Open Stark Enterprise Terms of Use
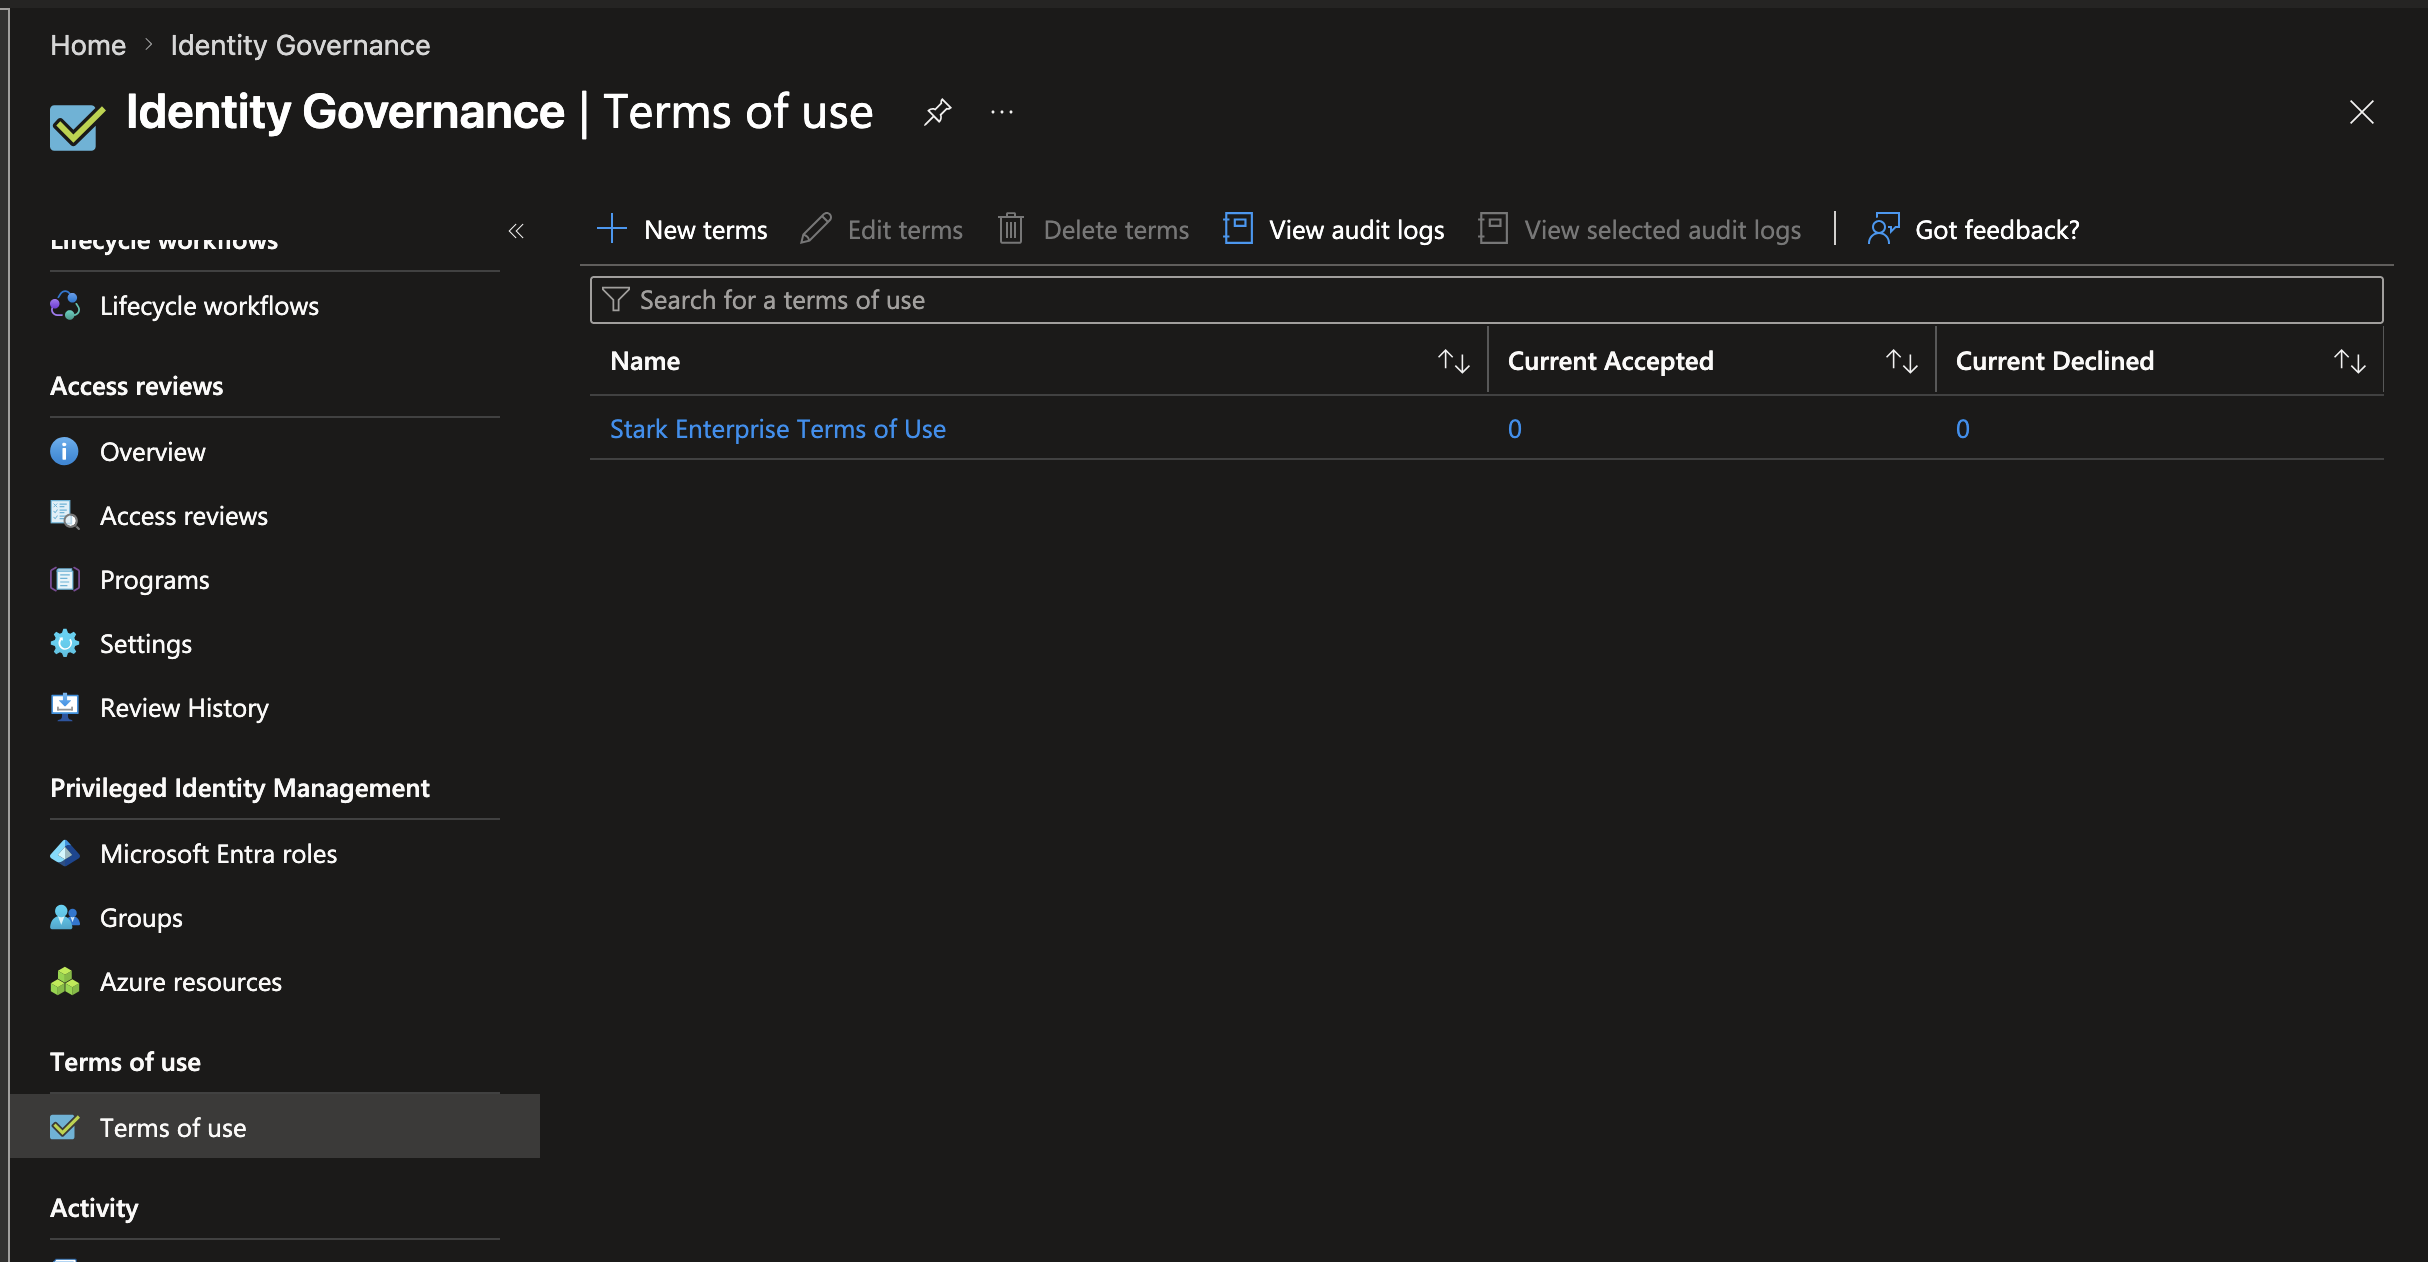The height and width of the screenshot is (1262, 2428). point(778,429)
